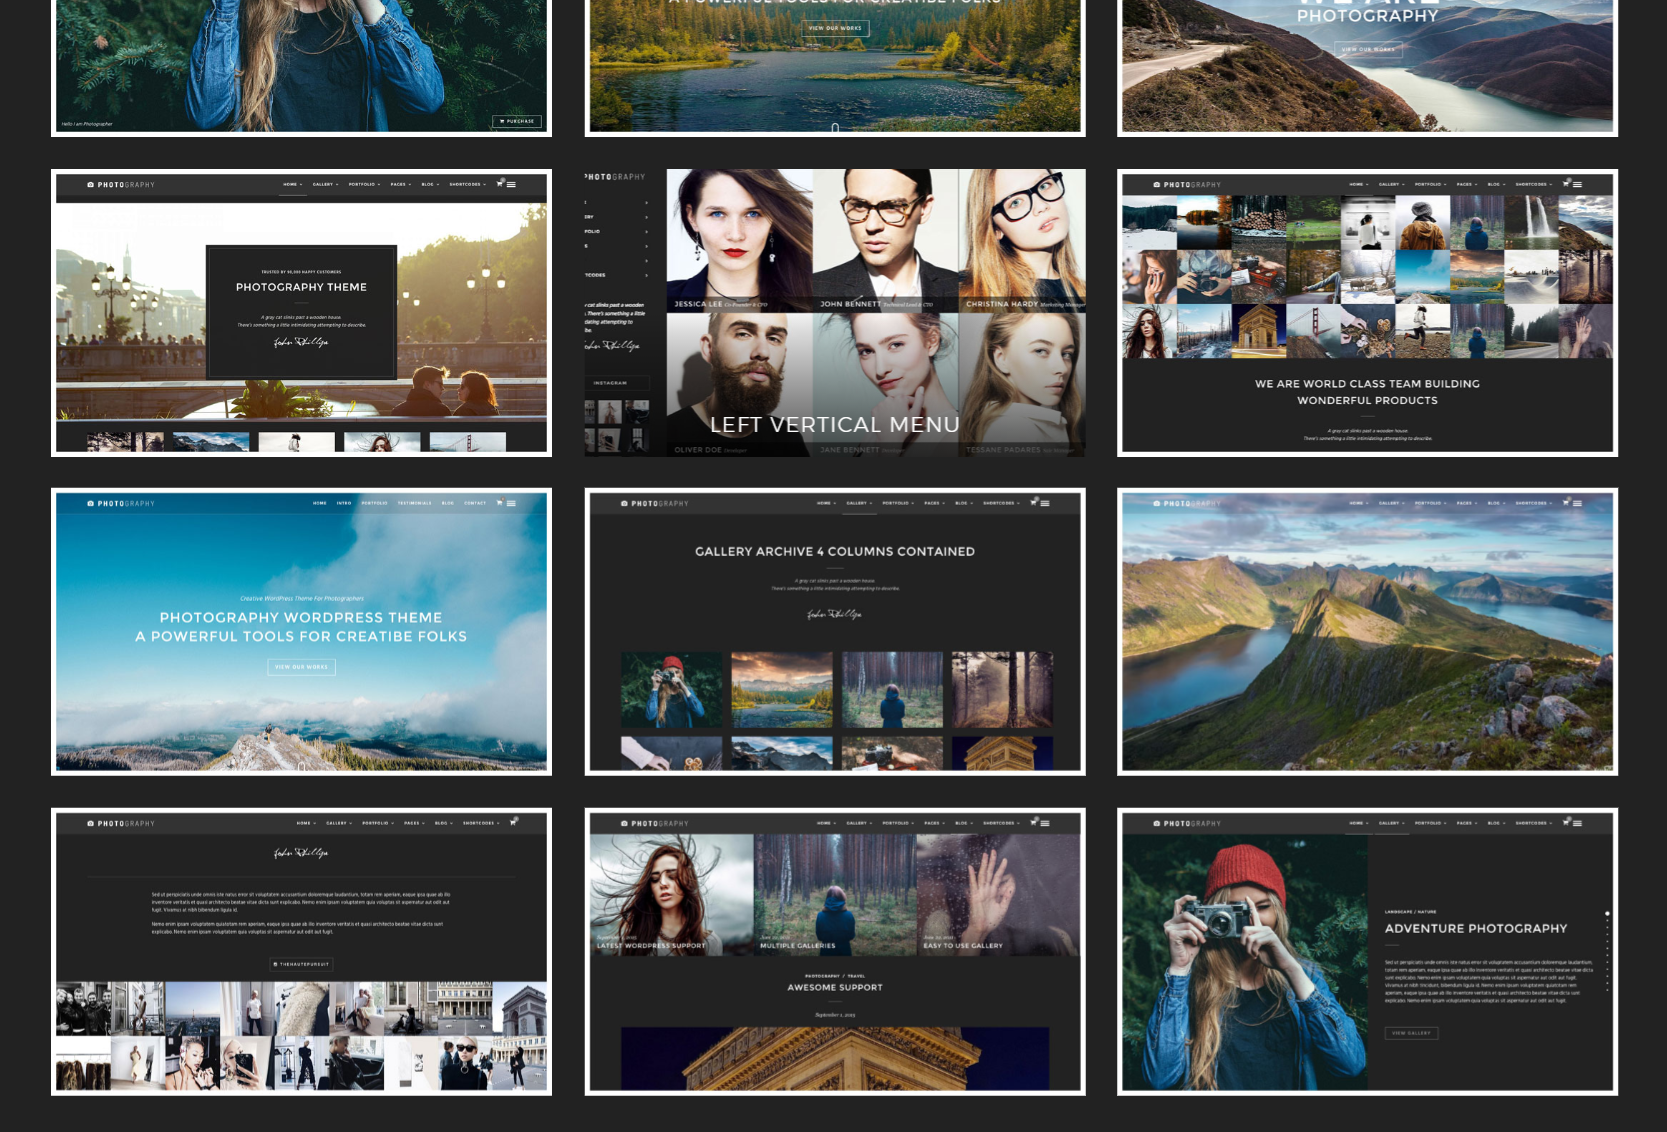Click Home menu in Awesome Support demo
Image resolution: width=1667 pixels, height=1132 pixels.
pyautogui.click(x=825, y=823)
